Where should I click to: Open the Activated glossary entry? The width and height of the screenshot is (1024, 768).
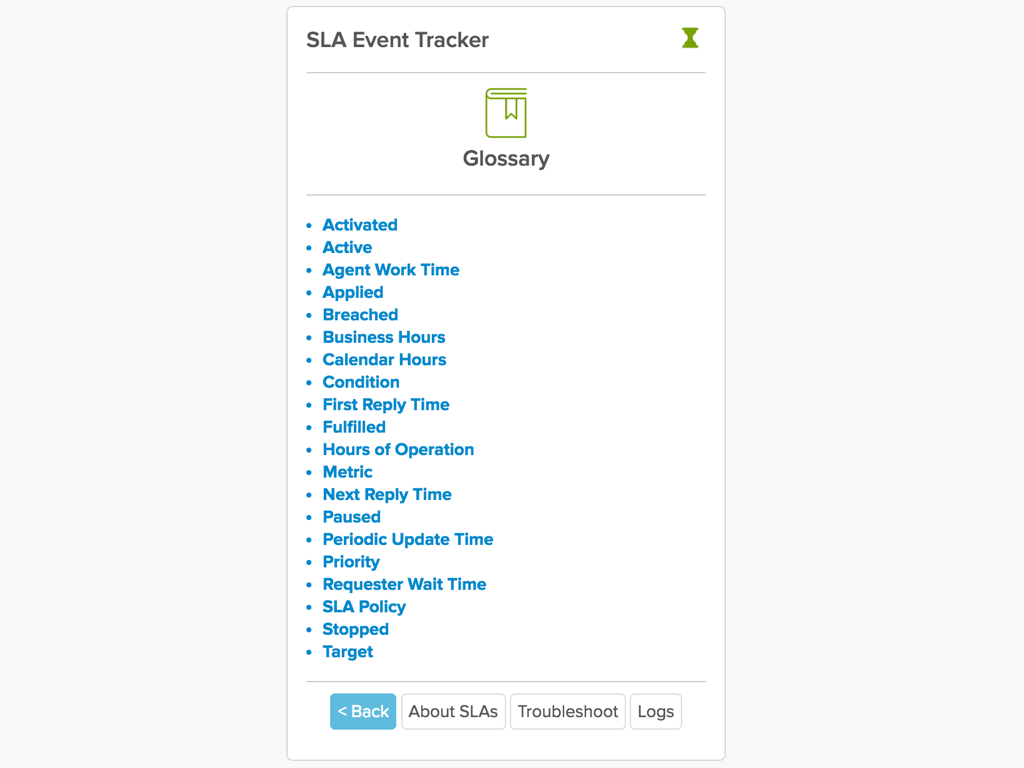point(360,225)
